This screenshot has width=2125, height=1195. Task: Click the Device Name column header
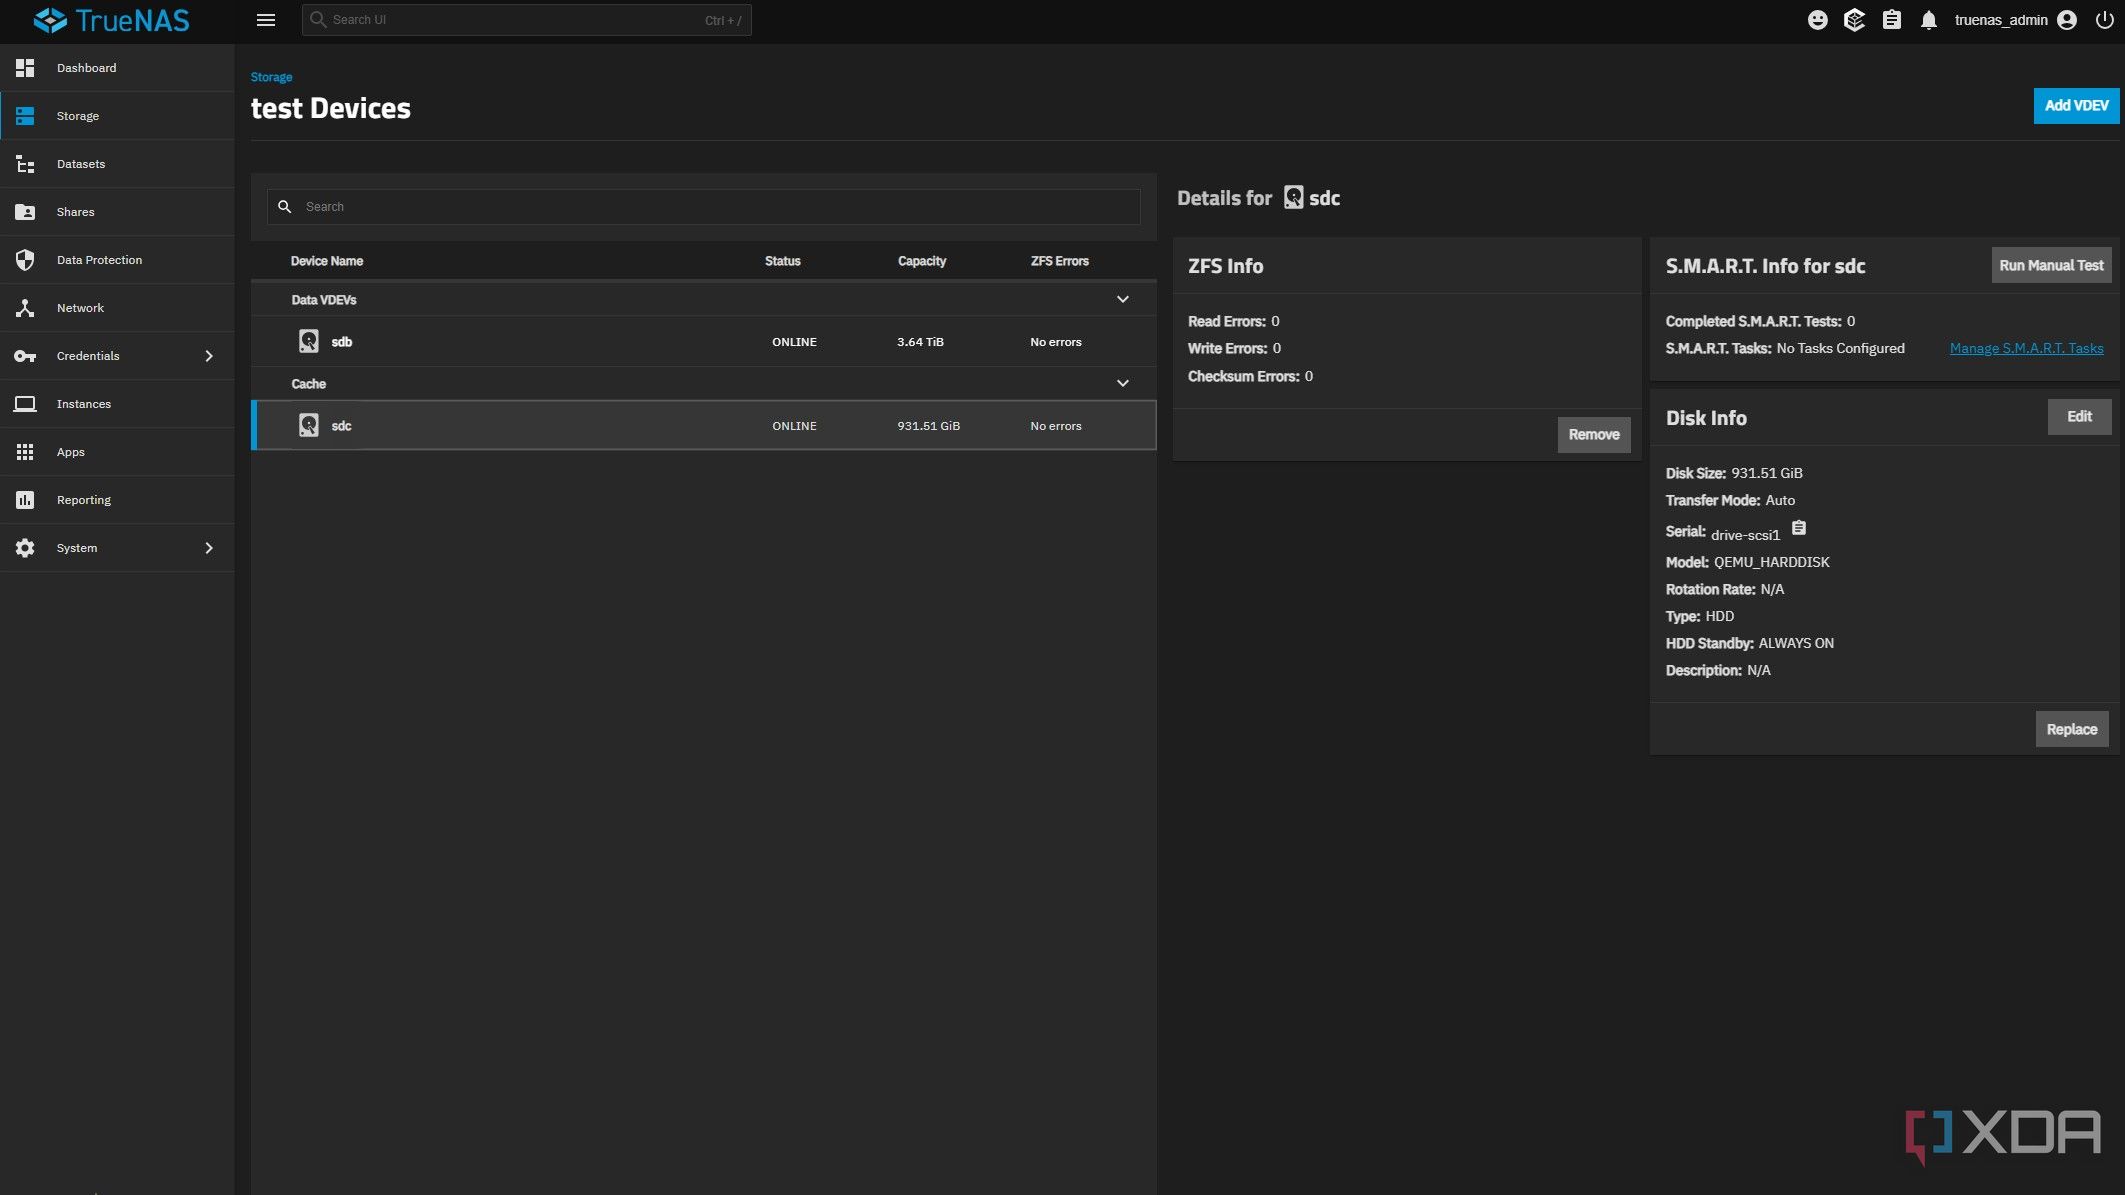click(327, 261)
